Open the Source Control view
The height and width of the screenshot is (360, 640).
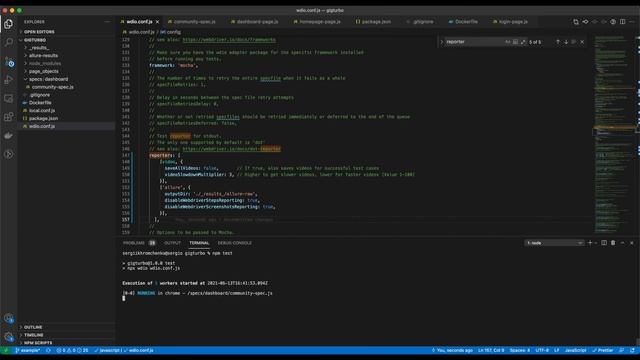tap(9, 62)
